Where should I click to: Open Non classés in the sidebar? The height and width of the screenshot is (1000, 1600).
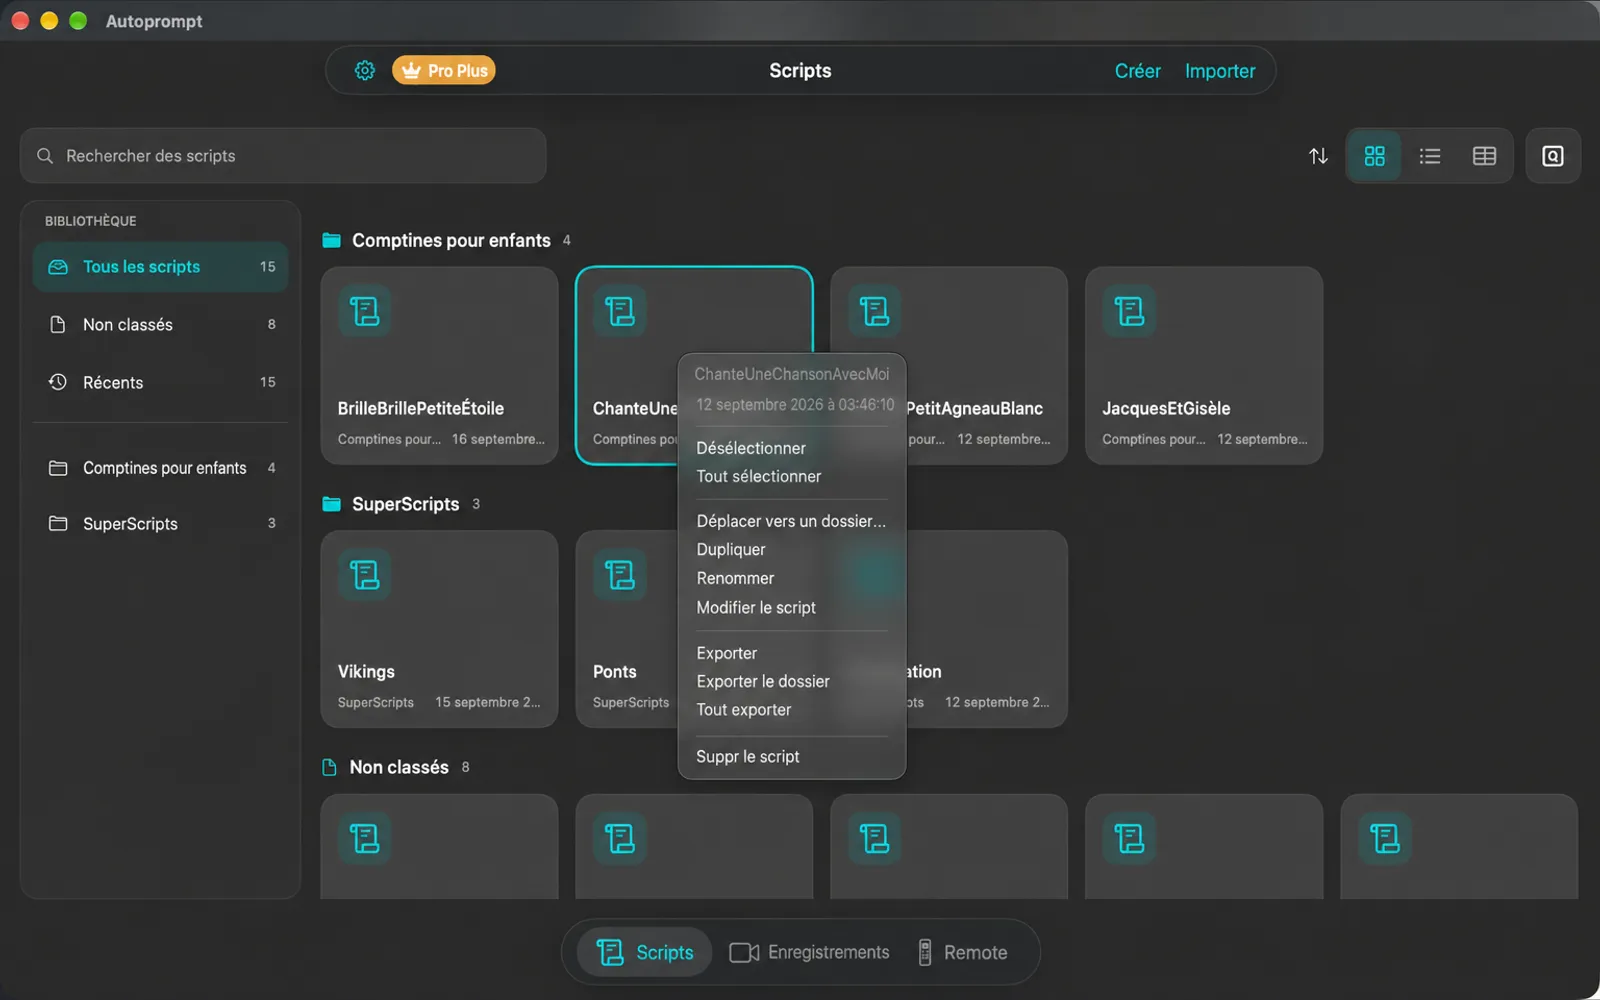coord(161,325)
